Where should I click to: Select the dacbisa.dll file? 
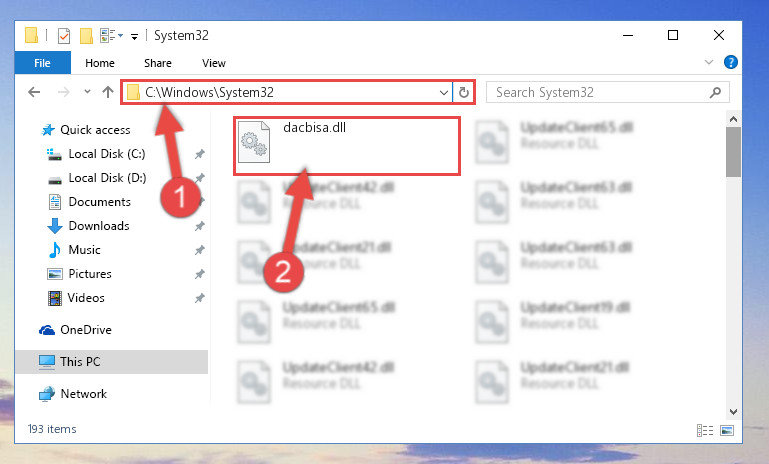pos(347,146)
